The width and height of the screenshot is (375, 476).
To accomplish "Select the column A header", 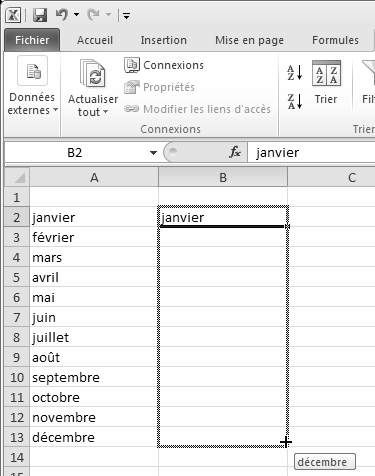I will pyautogui.click(x=94, y=177).
